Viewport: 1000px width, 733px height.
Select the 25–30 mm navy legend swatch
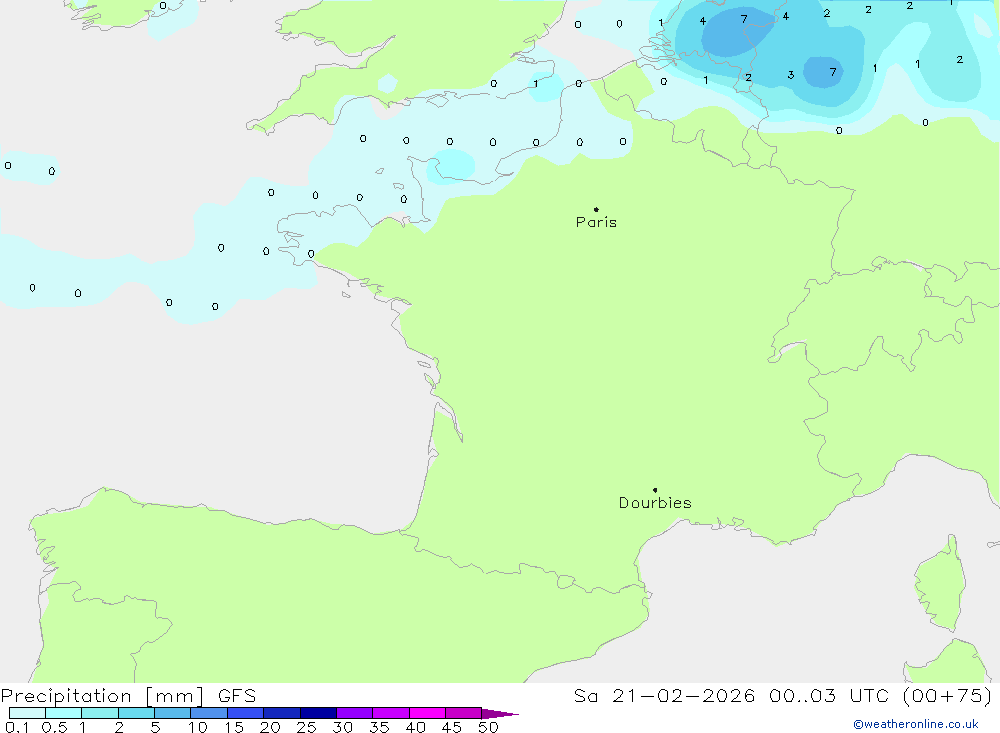click(318, 713)
